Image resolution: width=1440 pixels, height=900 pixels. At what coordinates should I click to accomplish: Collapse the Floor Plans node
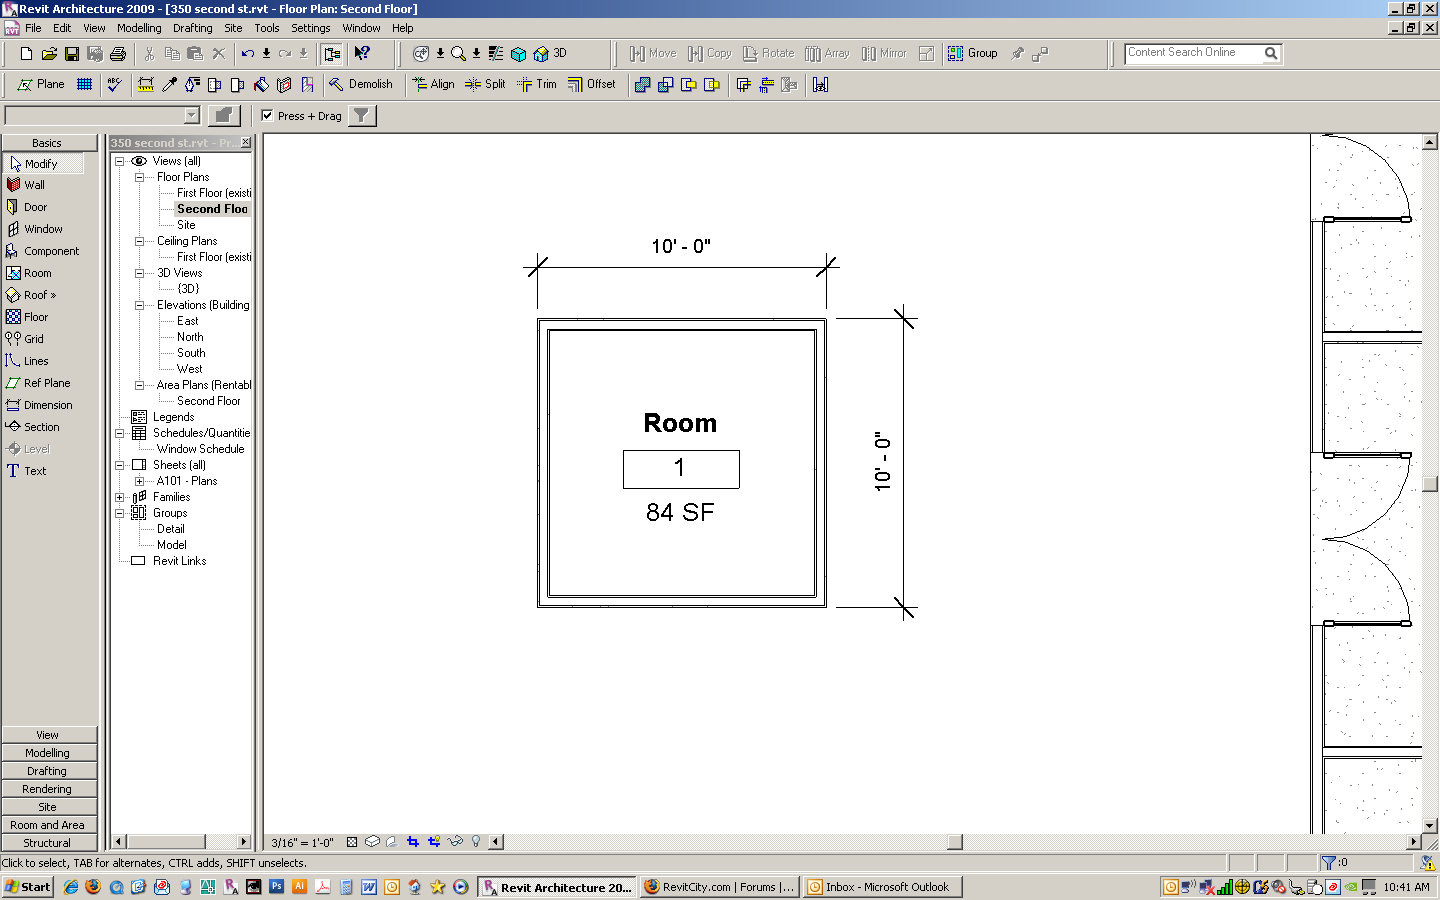coord(140,177)
